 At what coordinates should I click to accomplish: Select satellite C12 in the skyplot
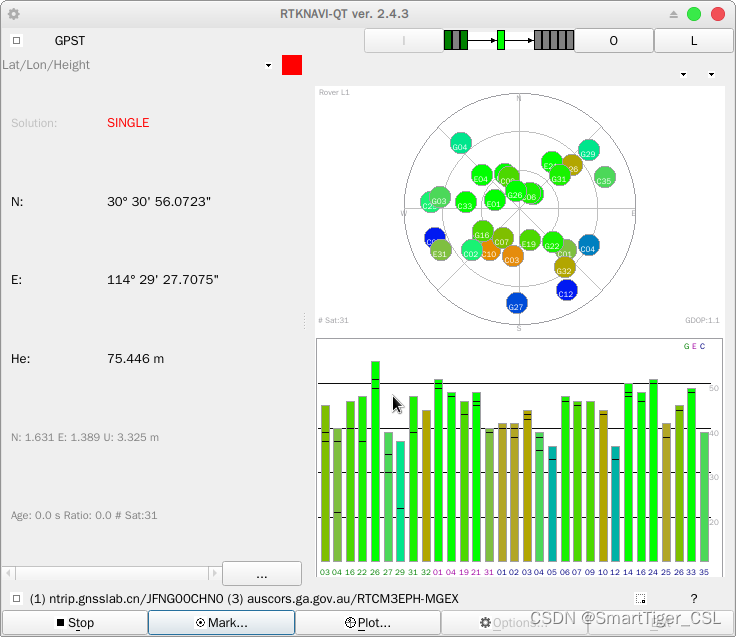click(567, 290)
